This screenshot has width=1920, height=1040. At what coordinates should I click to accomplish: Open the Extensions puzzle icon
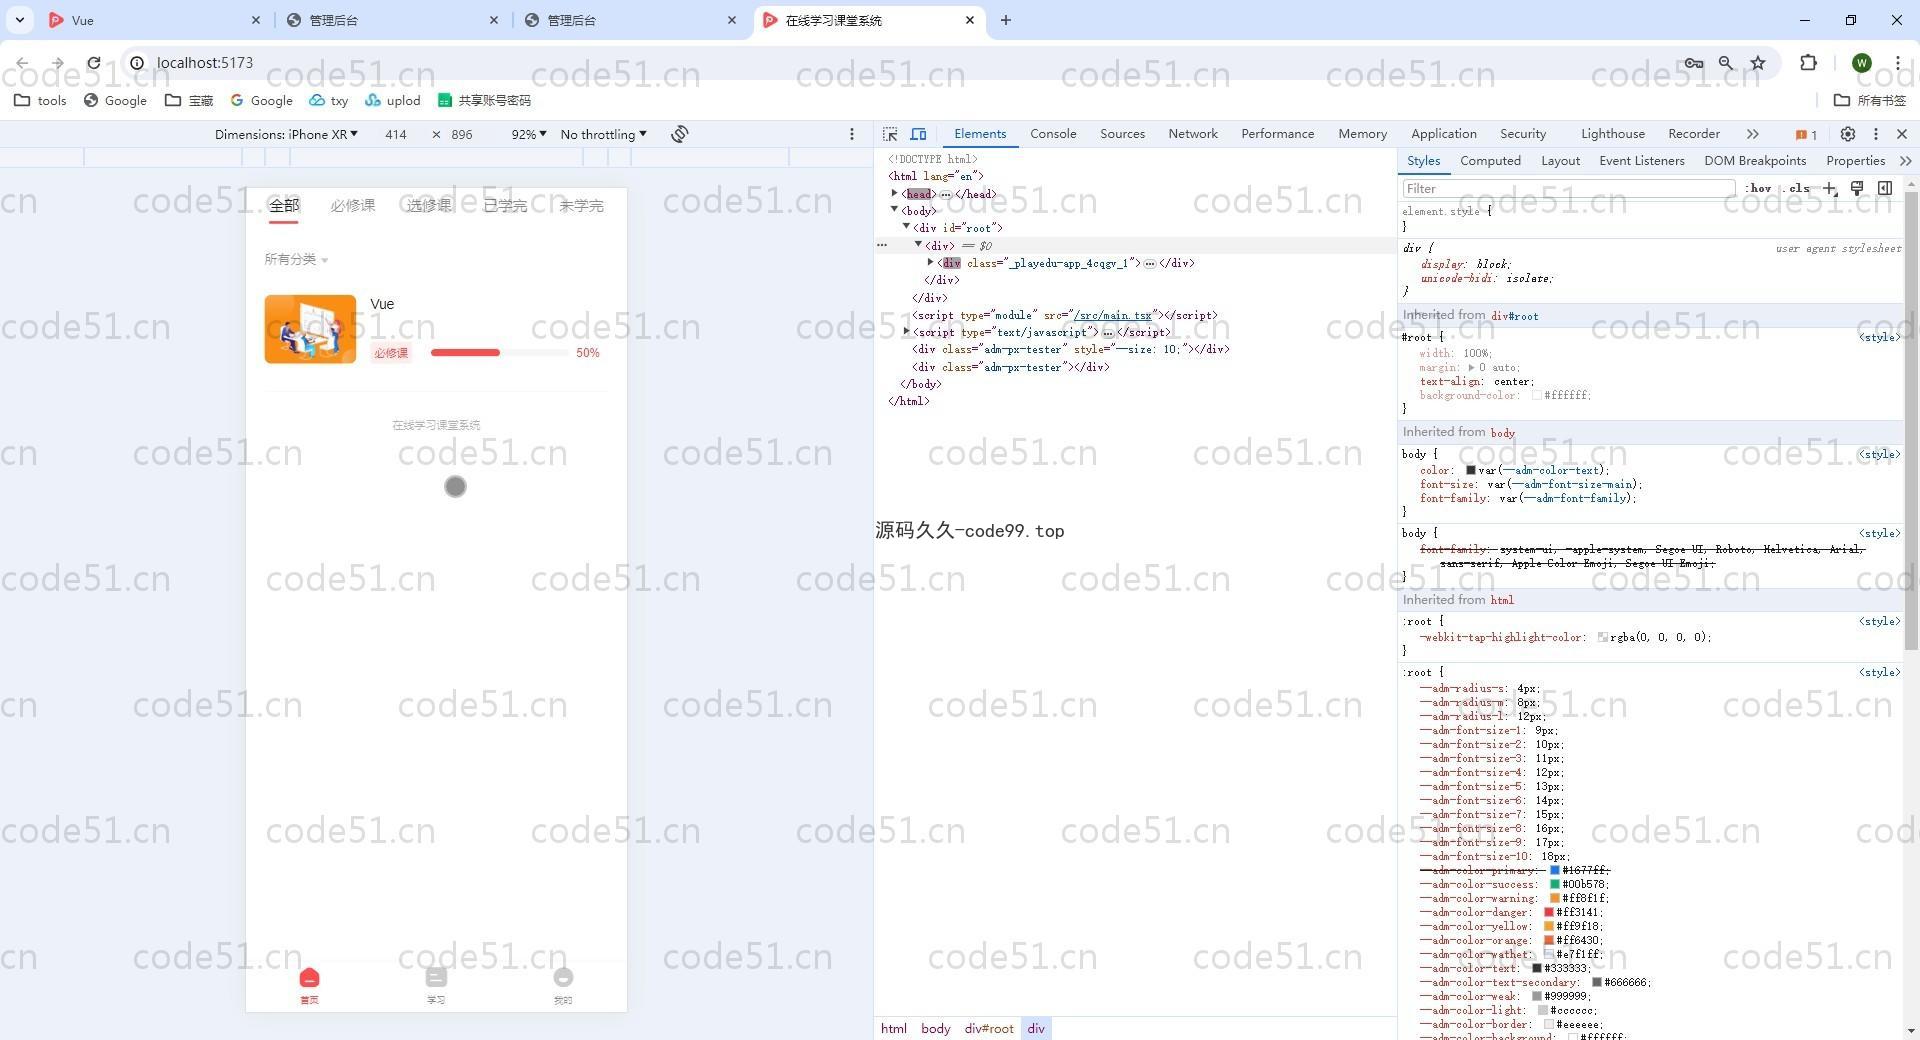point(1808,63)
